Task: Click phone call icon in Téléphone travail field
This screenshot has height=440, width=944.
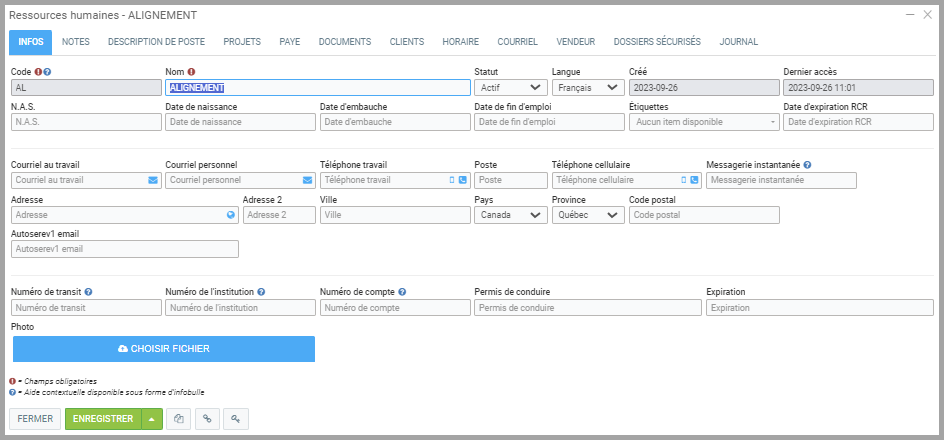Action: click(x=462, y=181)
